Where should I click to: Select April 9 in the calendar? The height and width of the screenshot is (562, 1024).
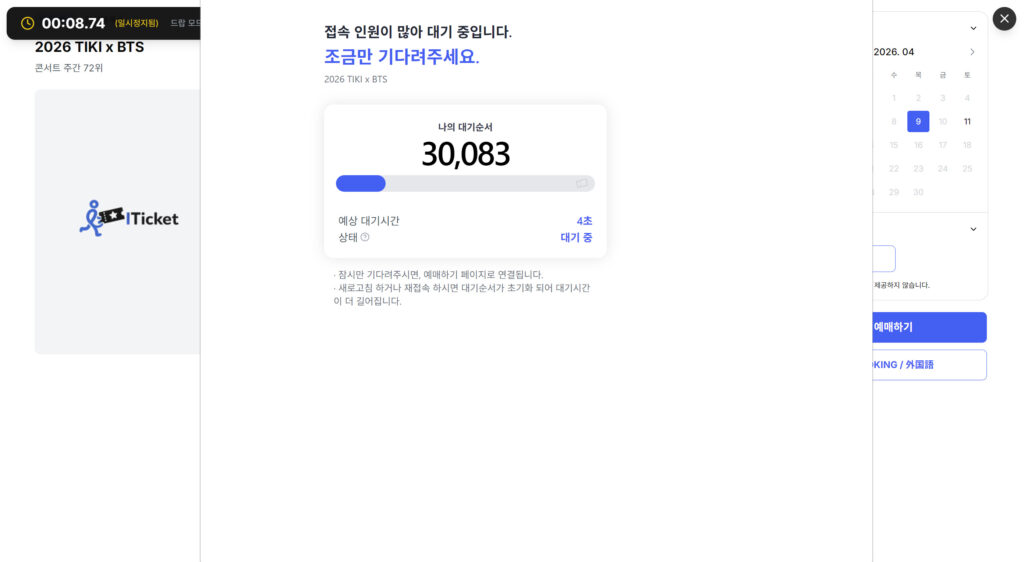click(918, 121)
